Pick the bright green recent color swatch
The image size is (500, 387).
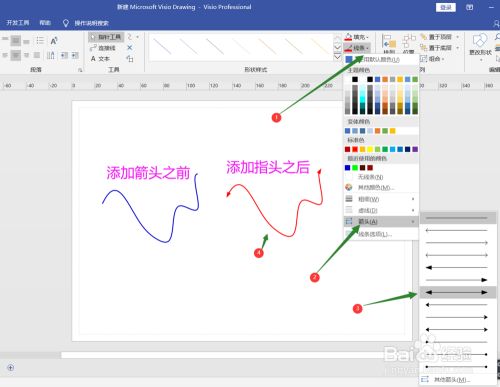click(x=355, y=168)
